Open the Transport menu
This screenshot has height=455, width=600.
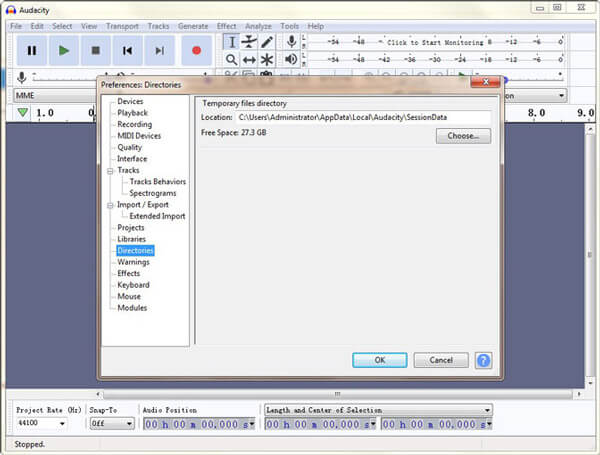(122, 26)
